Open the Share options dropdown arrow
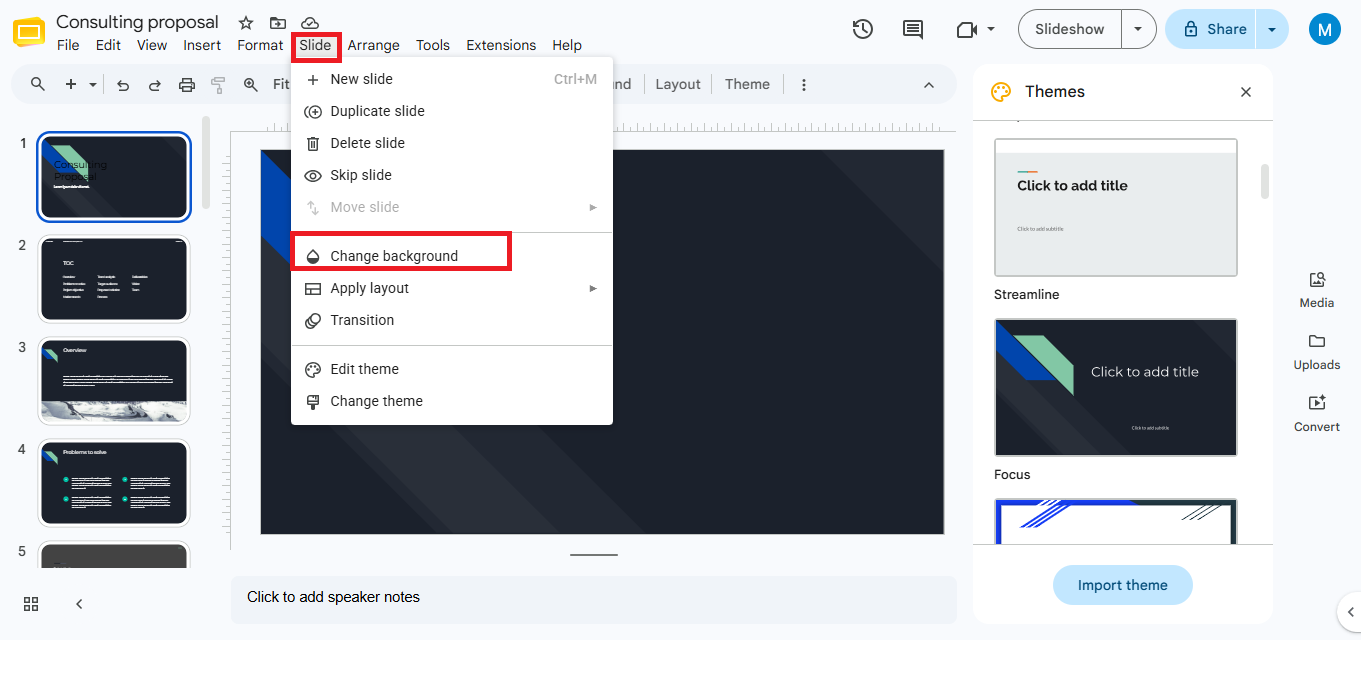Viewport: 1366px width, 677px height. (x=1272, y=30)
